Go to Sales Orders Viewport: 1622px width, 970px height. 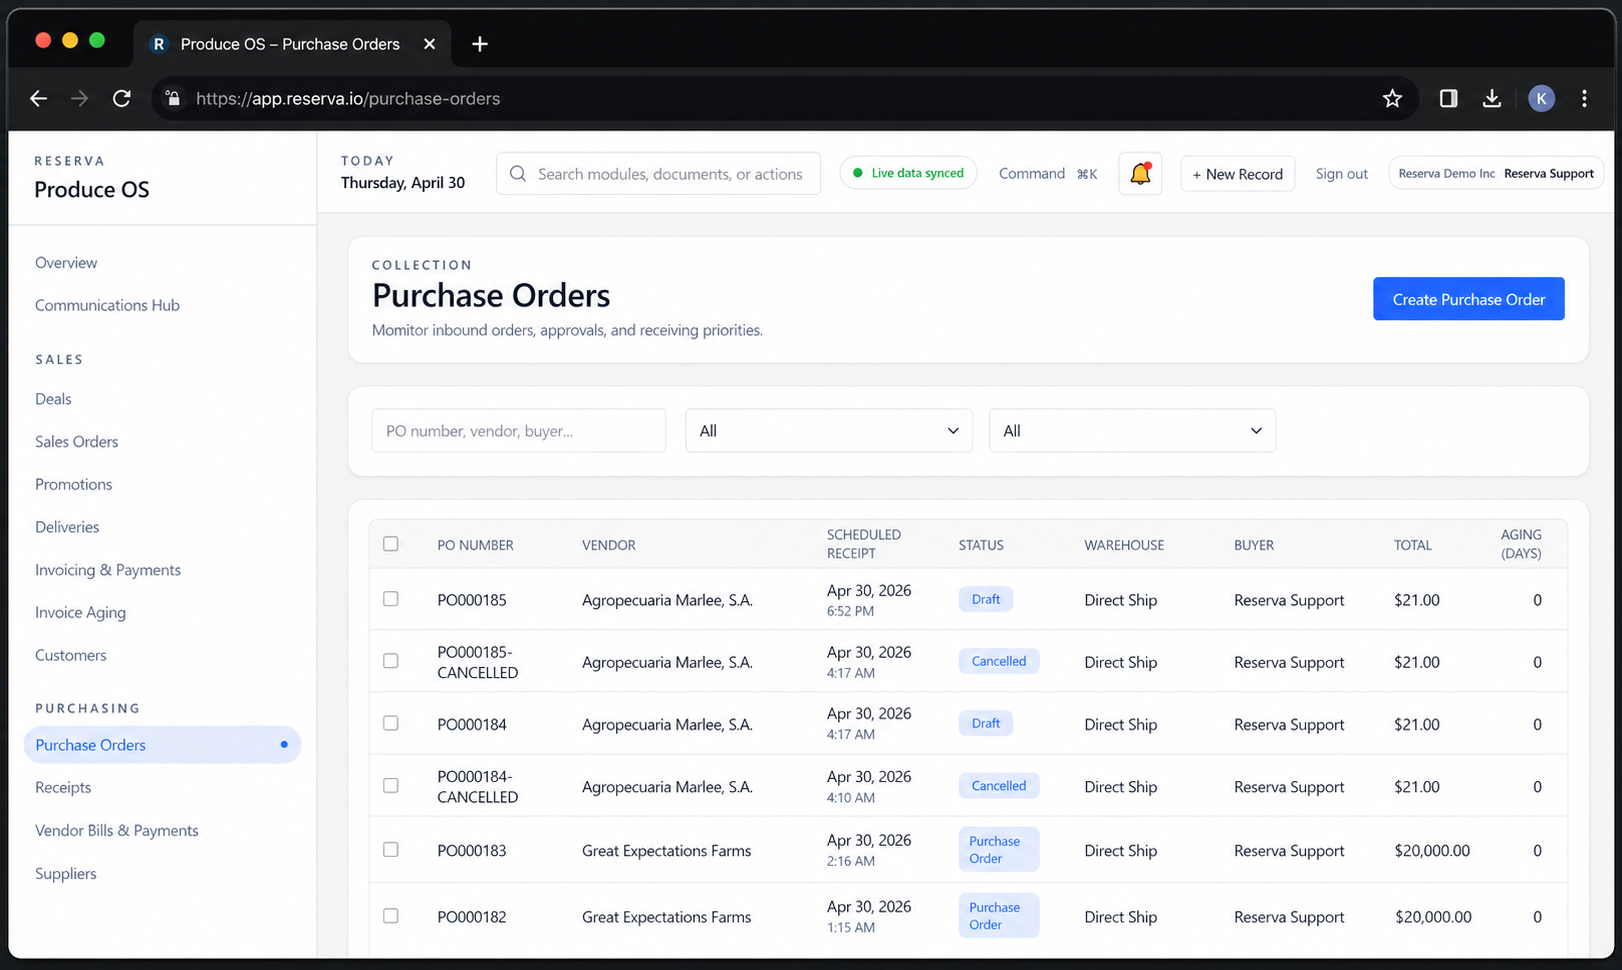76,442
